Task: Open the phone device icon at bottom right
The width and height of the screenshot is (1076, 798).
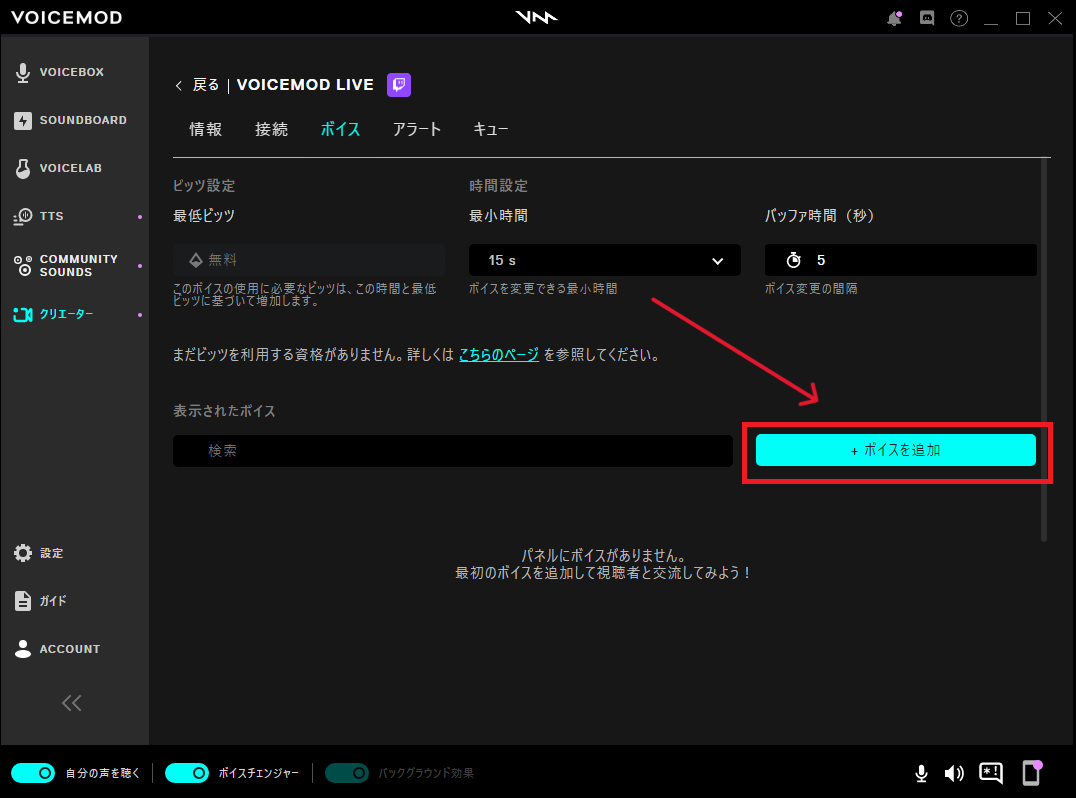Action: tap(1031, 773)
